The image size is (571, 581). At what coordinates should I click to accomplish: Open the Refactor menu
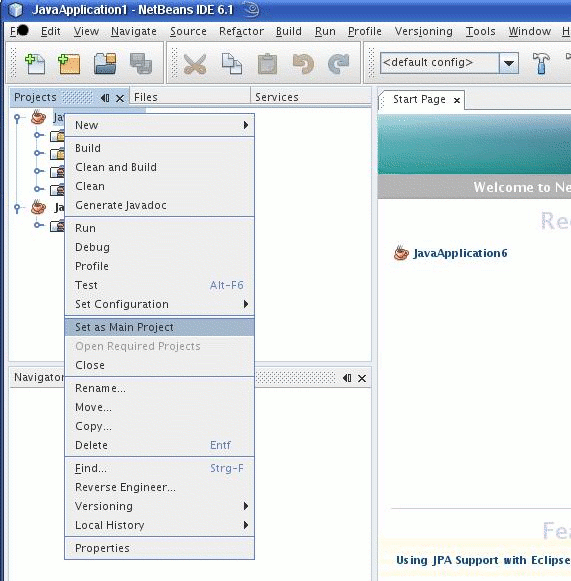241,31
